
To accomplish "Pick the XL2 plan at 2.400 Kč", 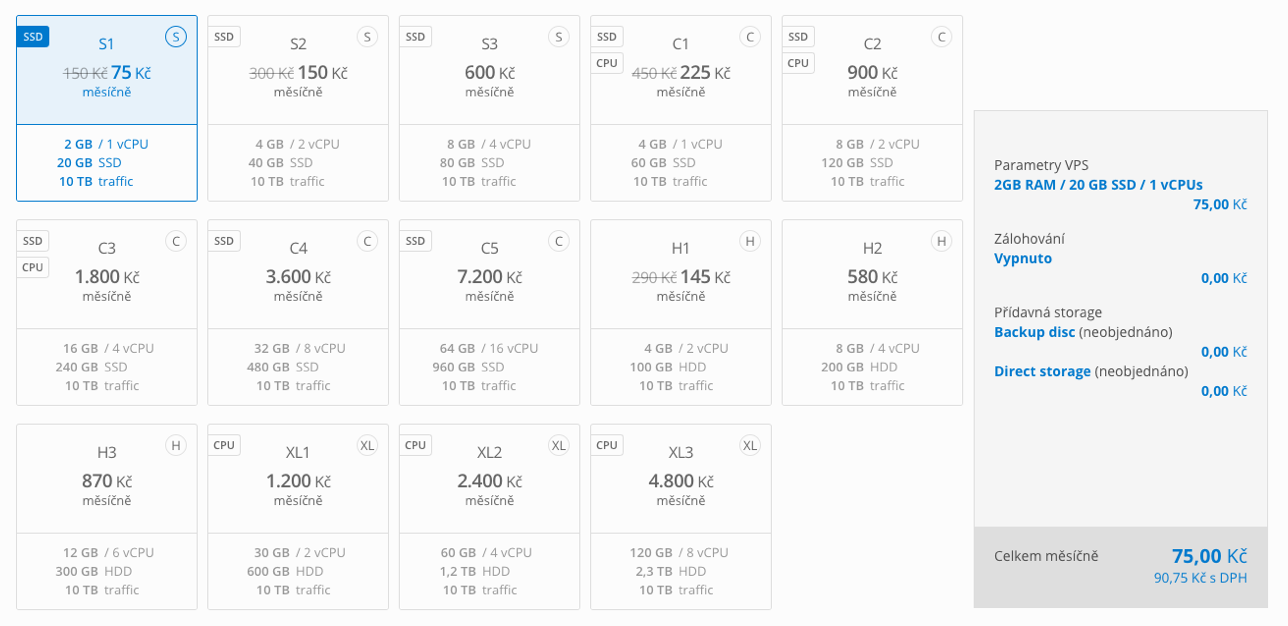I will point(489,516).
